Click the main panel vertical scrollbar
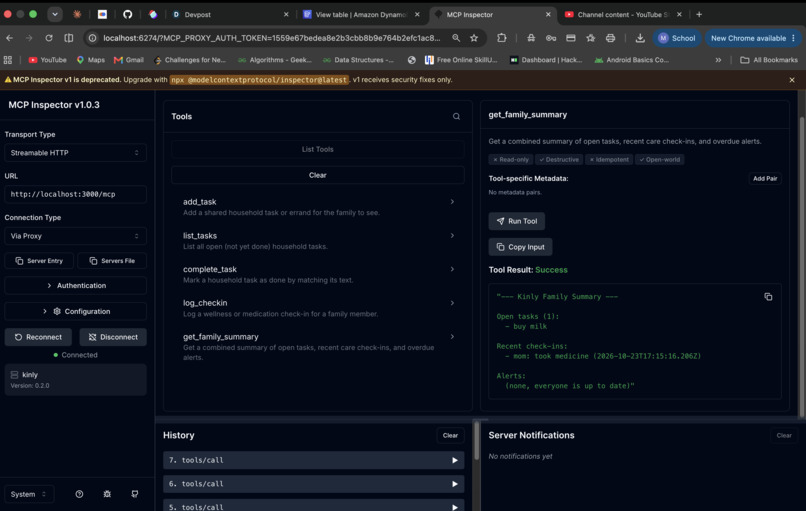 point(801,267)
